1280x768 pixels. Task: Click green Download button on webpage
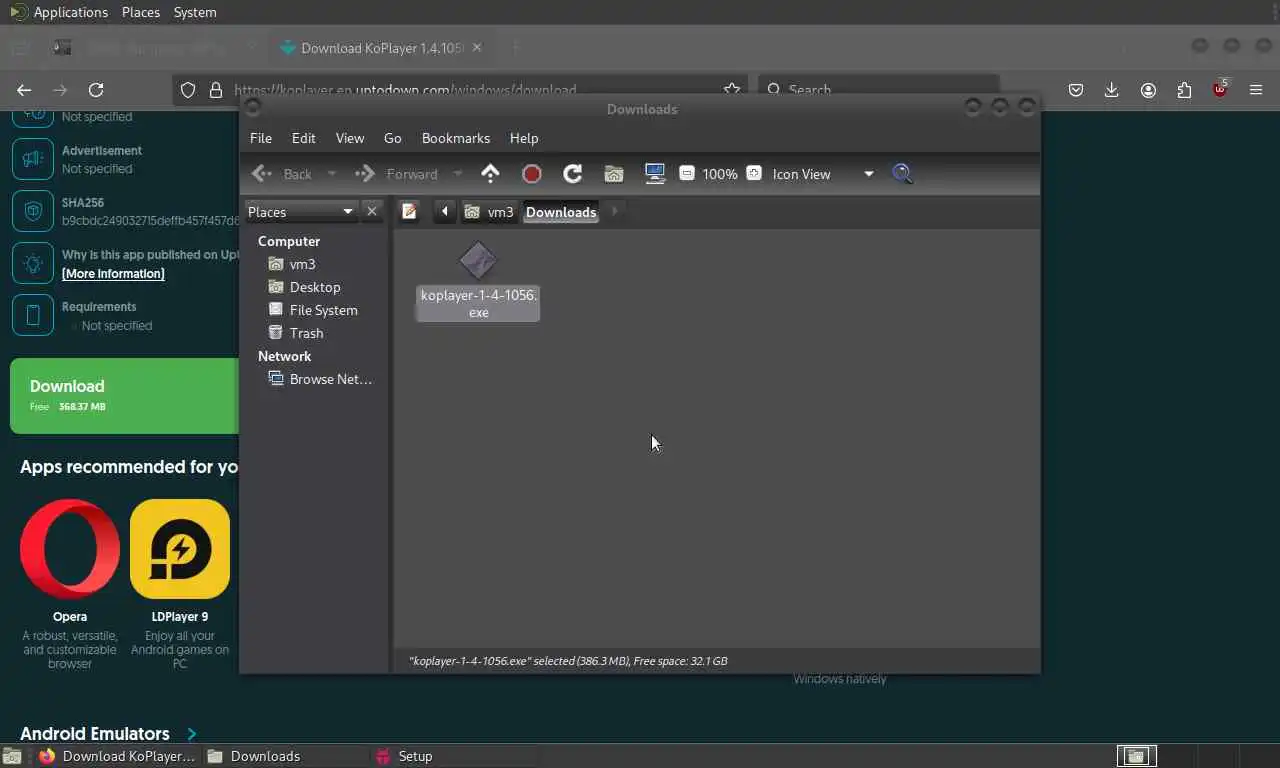coord(124,395)
